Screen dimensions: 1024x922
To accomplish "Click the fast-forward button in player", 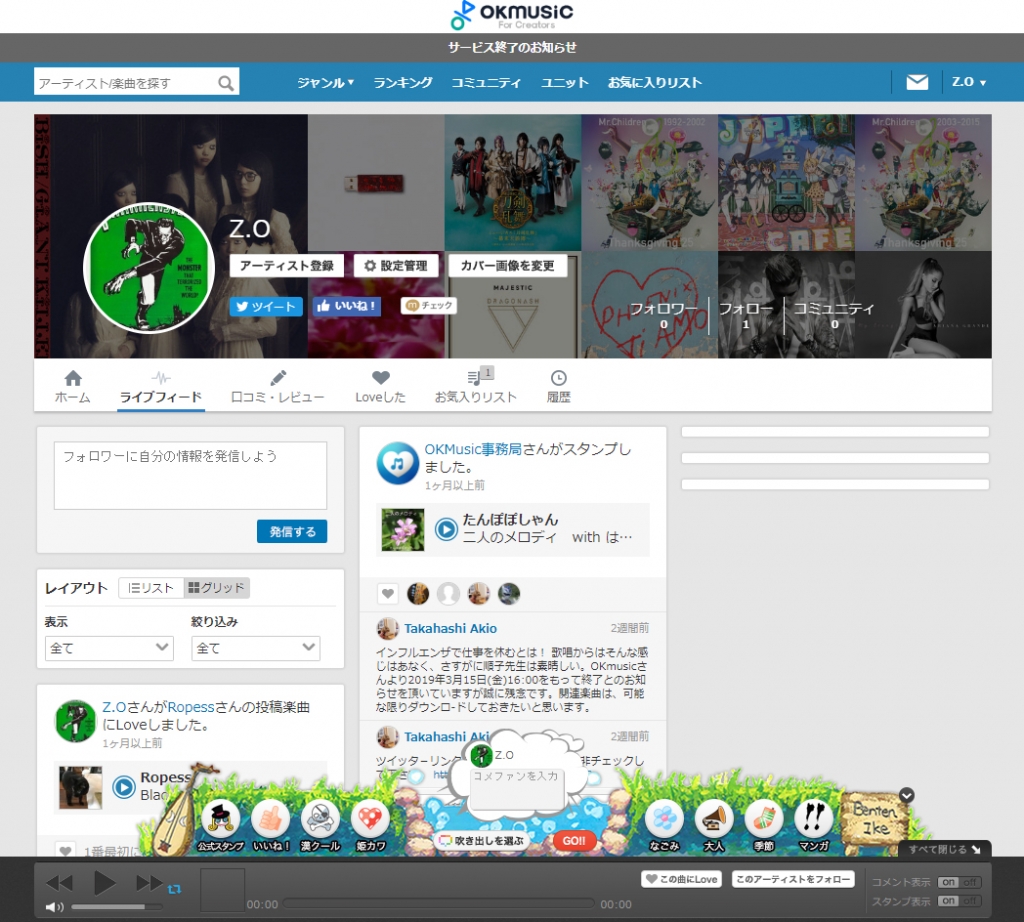I will coord(149,883).
